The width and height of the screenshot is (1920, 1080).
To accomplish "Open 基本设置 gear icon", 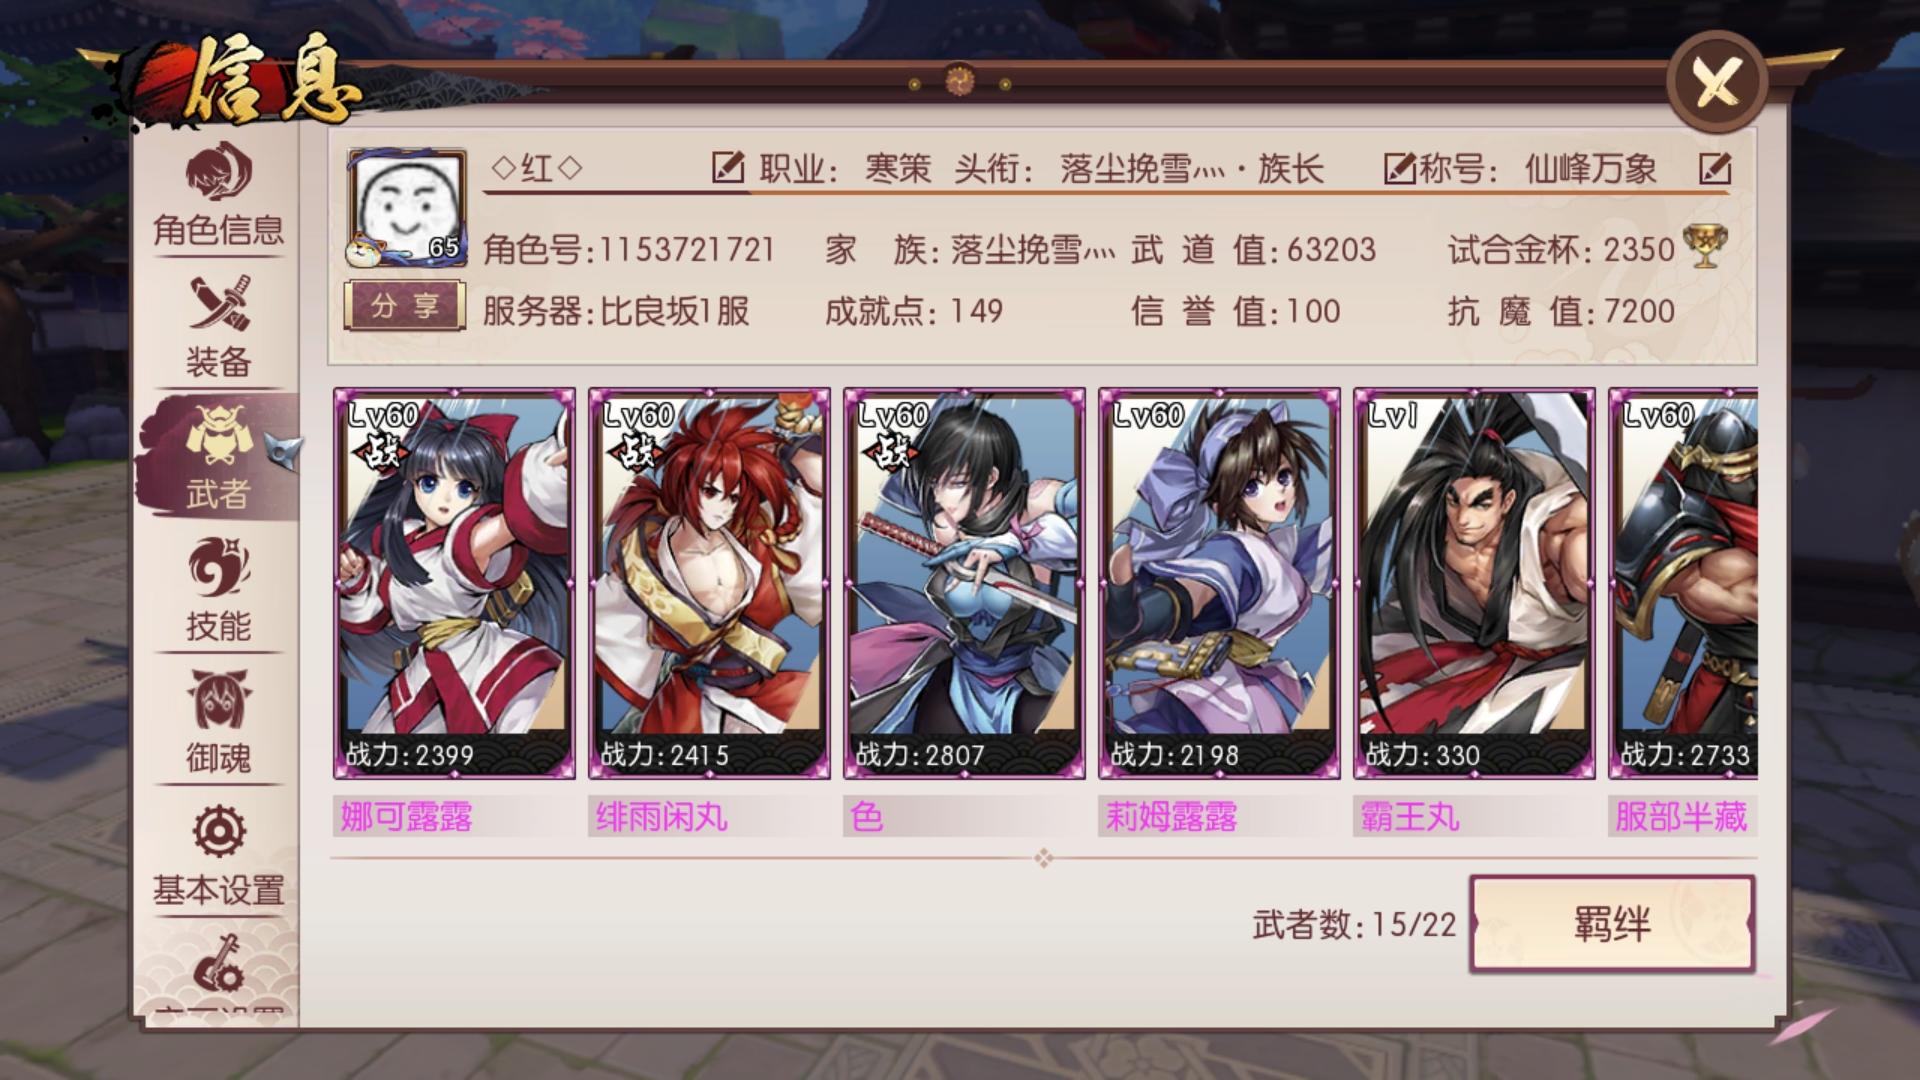I will pyautogui.click(x=219, y=832).
